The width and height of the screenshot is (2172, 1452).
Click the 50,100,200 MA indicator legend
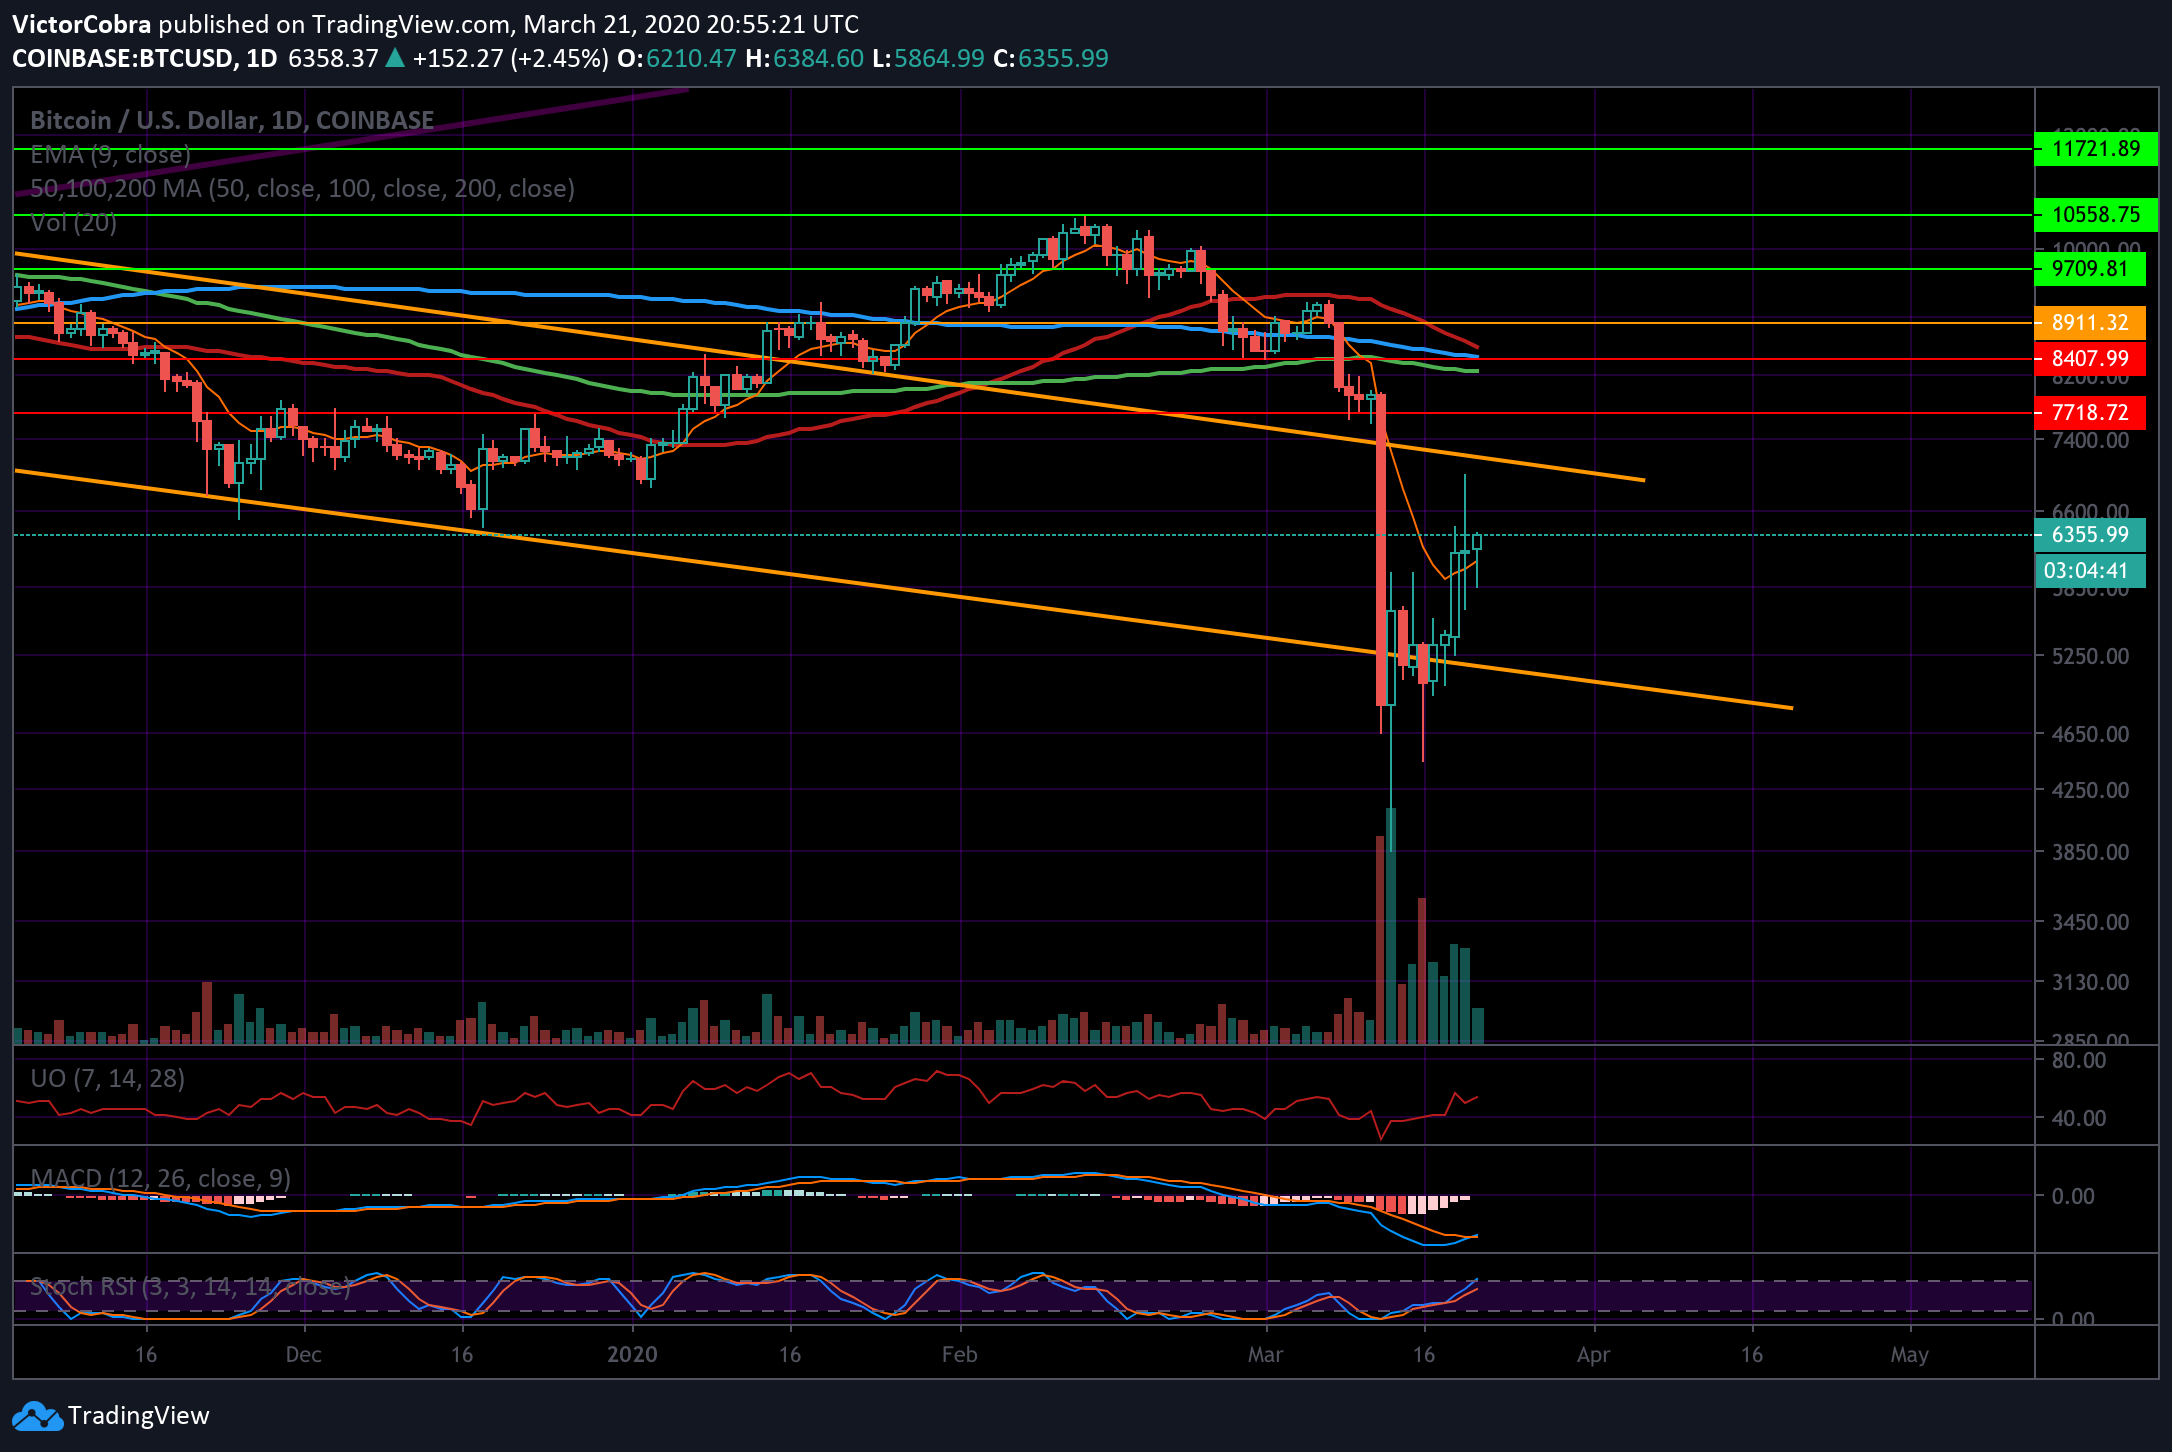pyautogui.click(x=302, y=189)
